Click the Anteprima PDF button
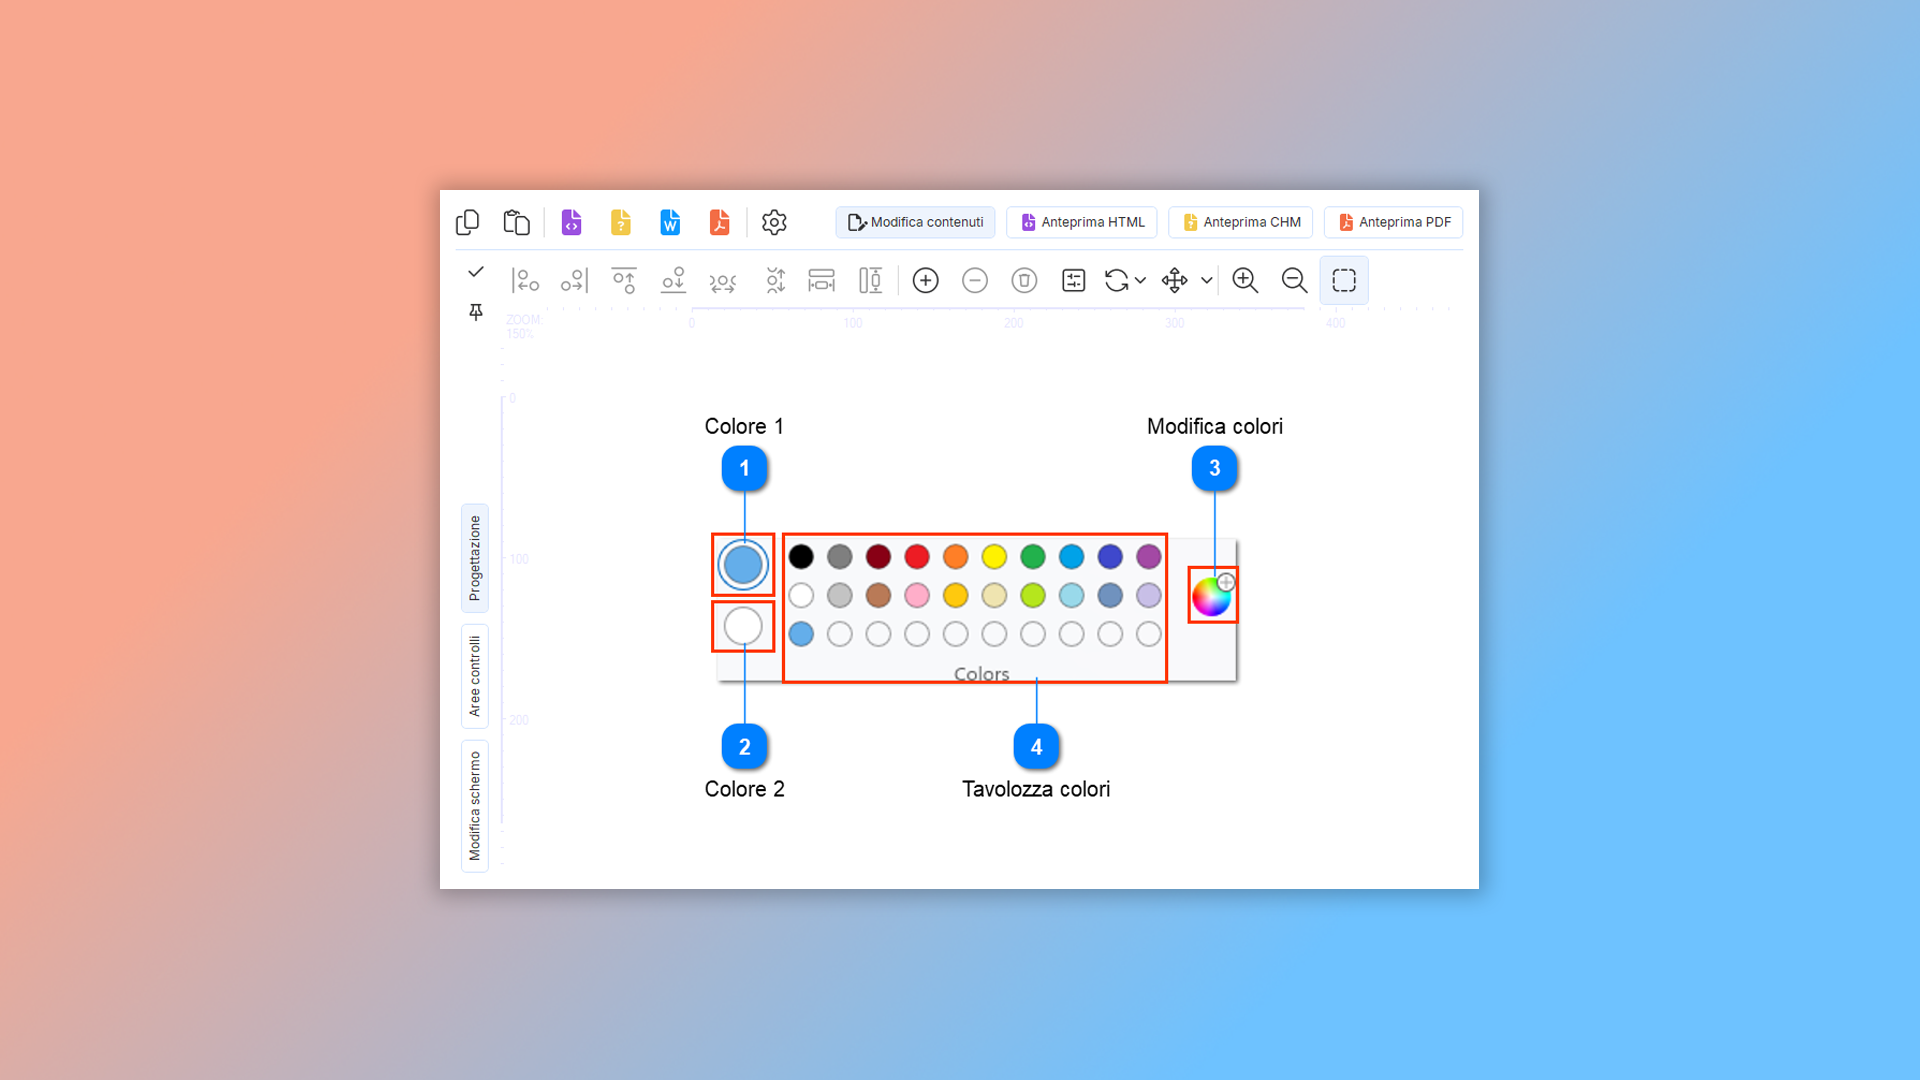1920x1080 pixels. point(1394,222)
